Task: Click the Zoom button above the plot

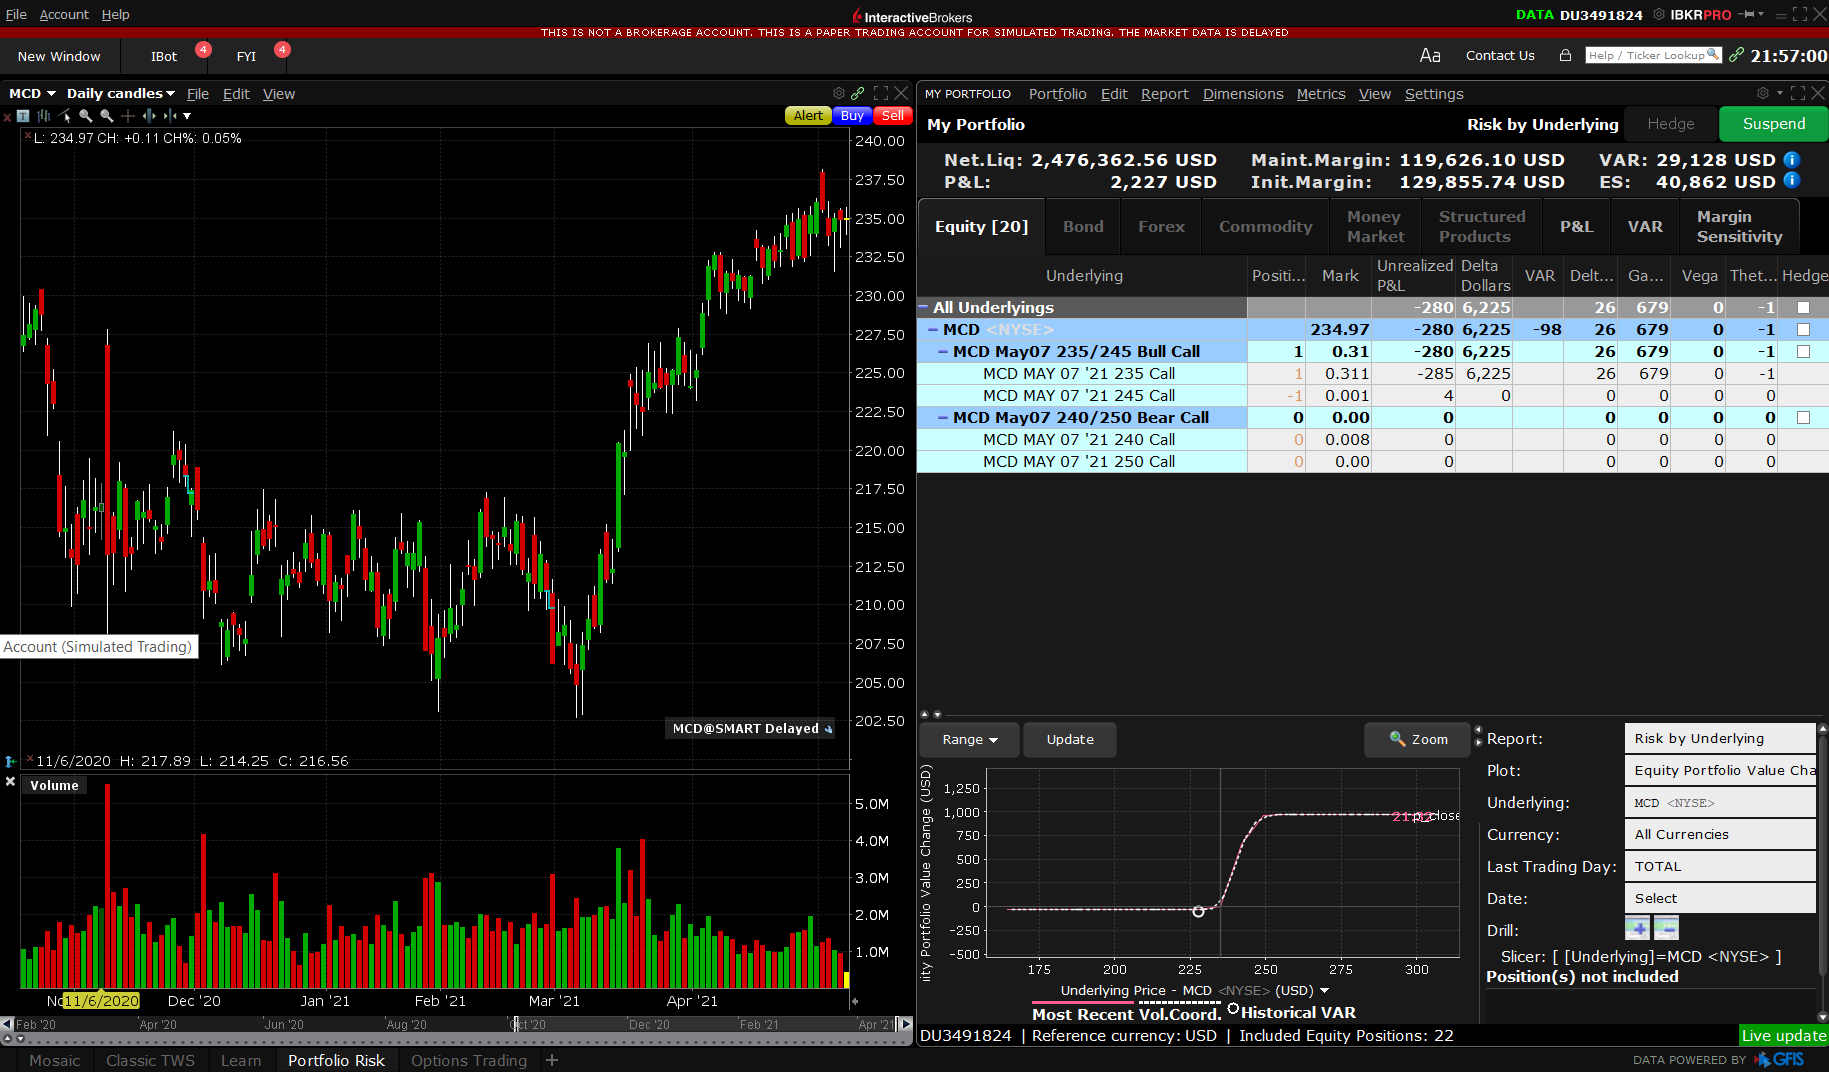Action: click(1418, 740)
